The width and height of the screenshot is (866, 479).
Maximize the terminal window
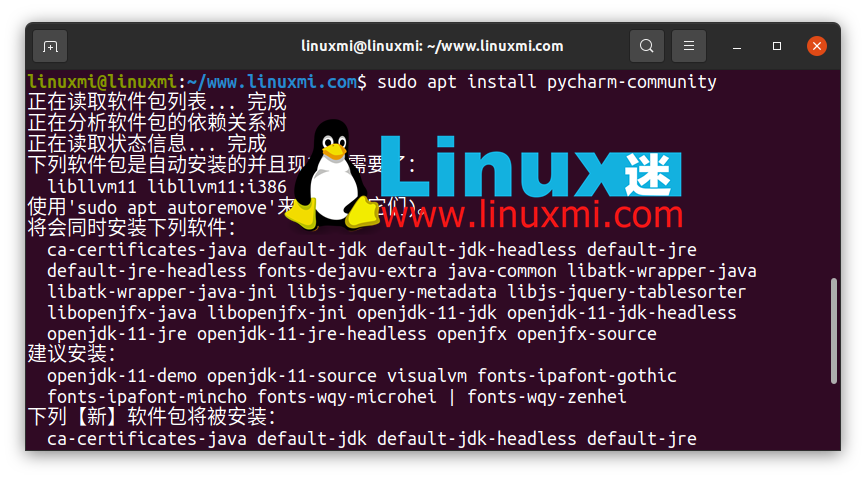(777, 46)
